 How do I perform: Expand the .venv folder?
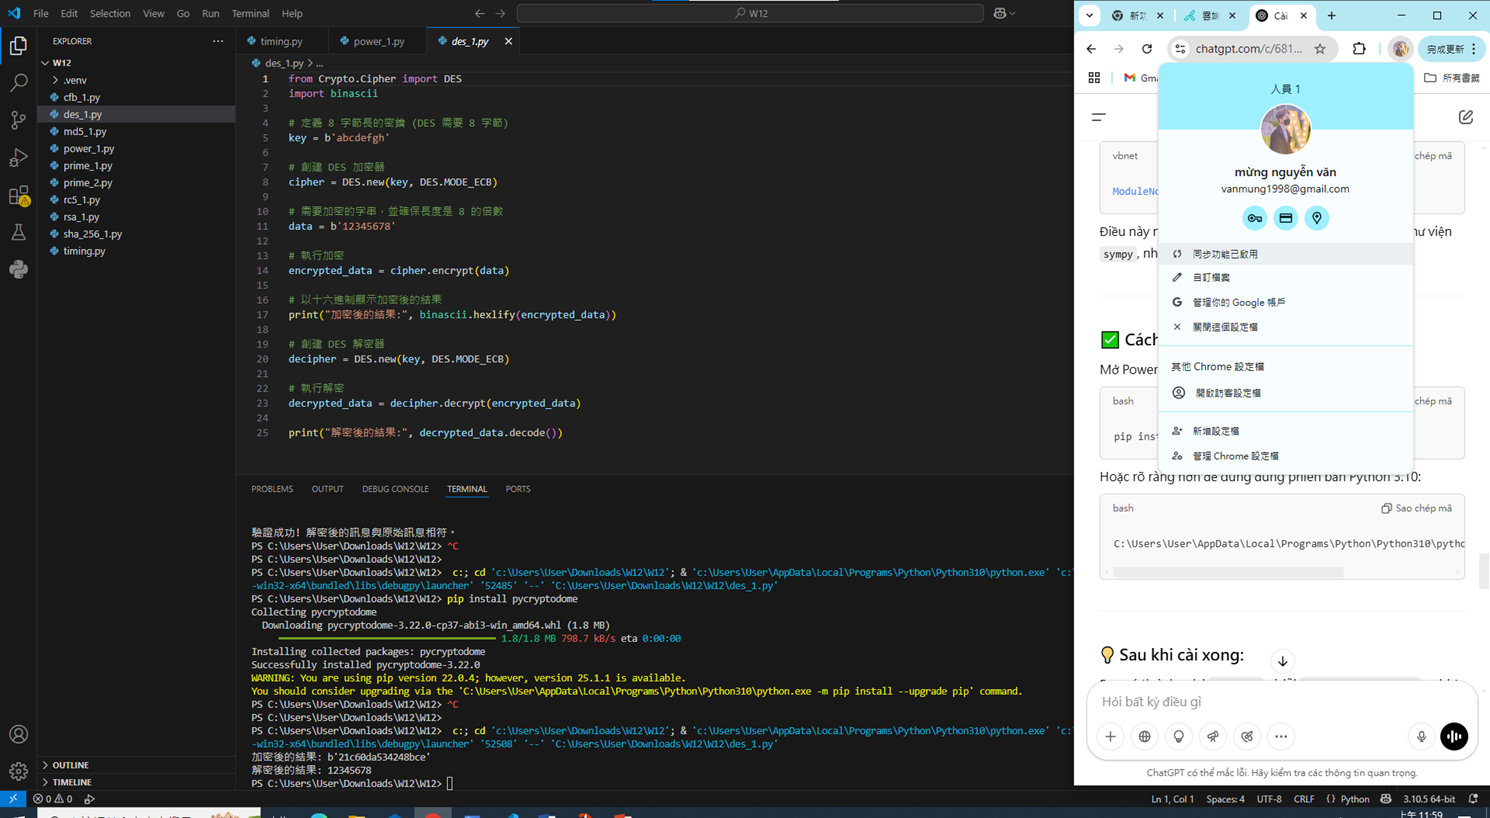tap(75, 80)
